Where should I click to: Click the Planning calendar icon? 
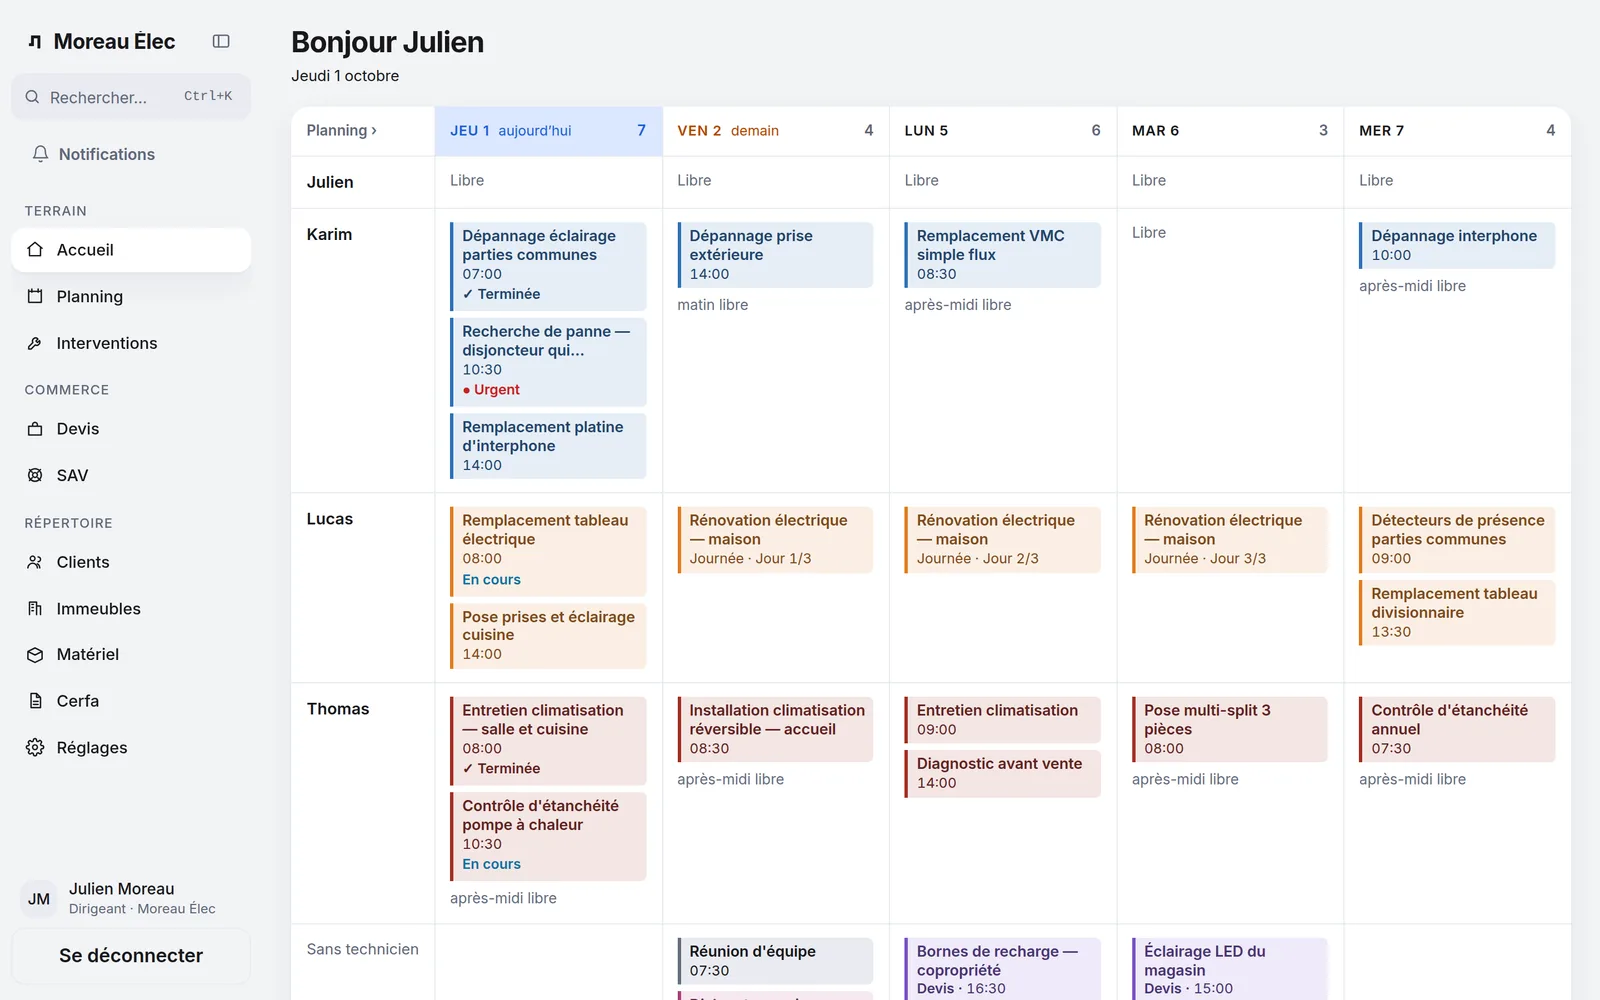coord(35,296)
